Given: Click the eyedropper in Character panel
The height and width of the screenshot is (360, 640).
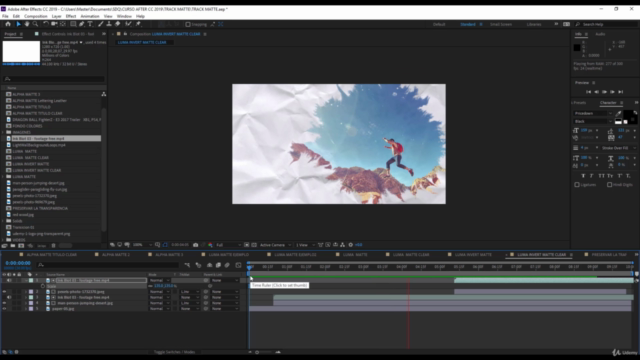Looking at the screenshot, I should click(x=618, y=113).
